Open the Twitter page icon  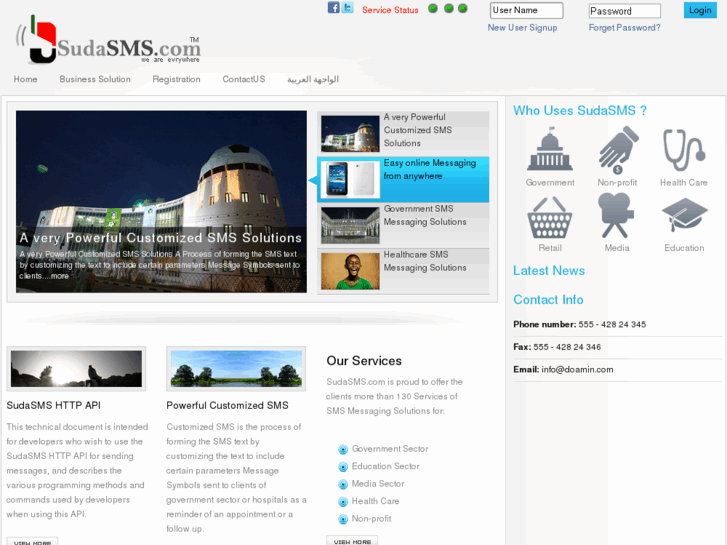tap(347, 7)
